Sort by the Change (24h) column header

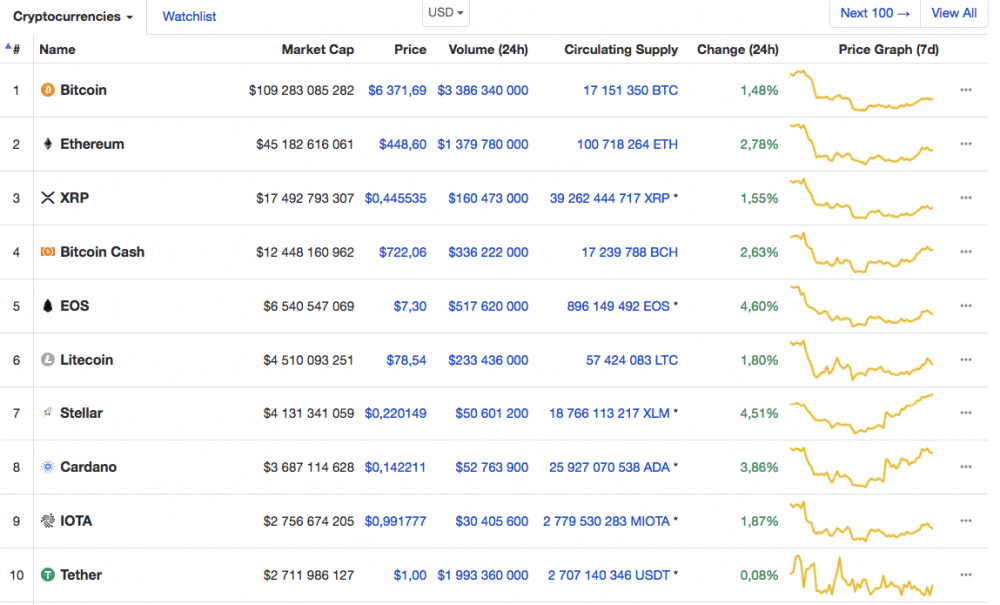click(x=737, y=49)
